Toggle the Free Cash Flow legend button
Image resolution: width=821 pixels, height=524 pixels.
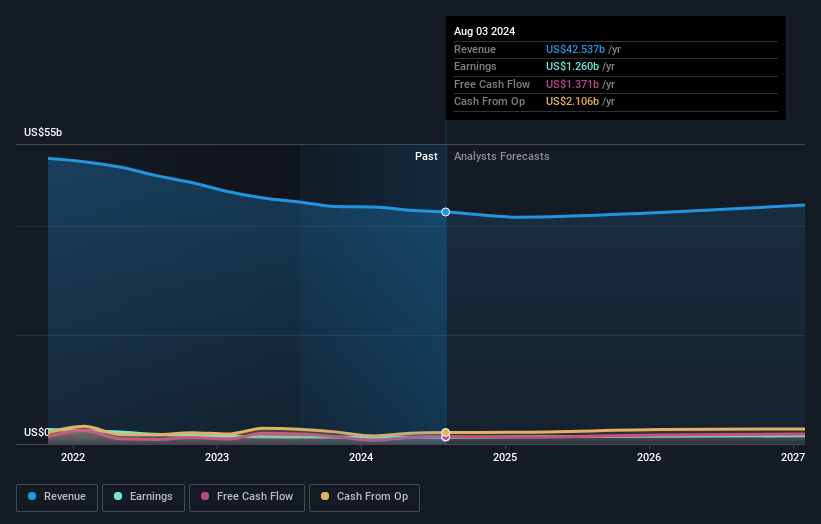pos(247,497)
